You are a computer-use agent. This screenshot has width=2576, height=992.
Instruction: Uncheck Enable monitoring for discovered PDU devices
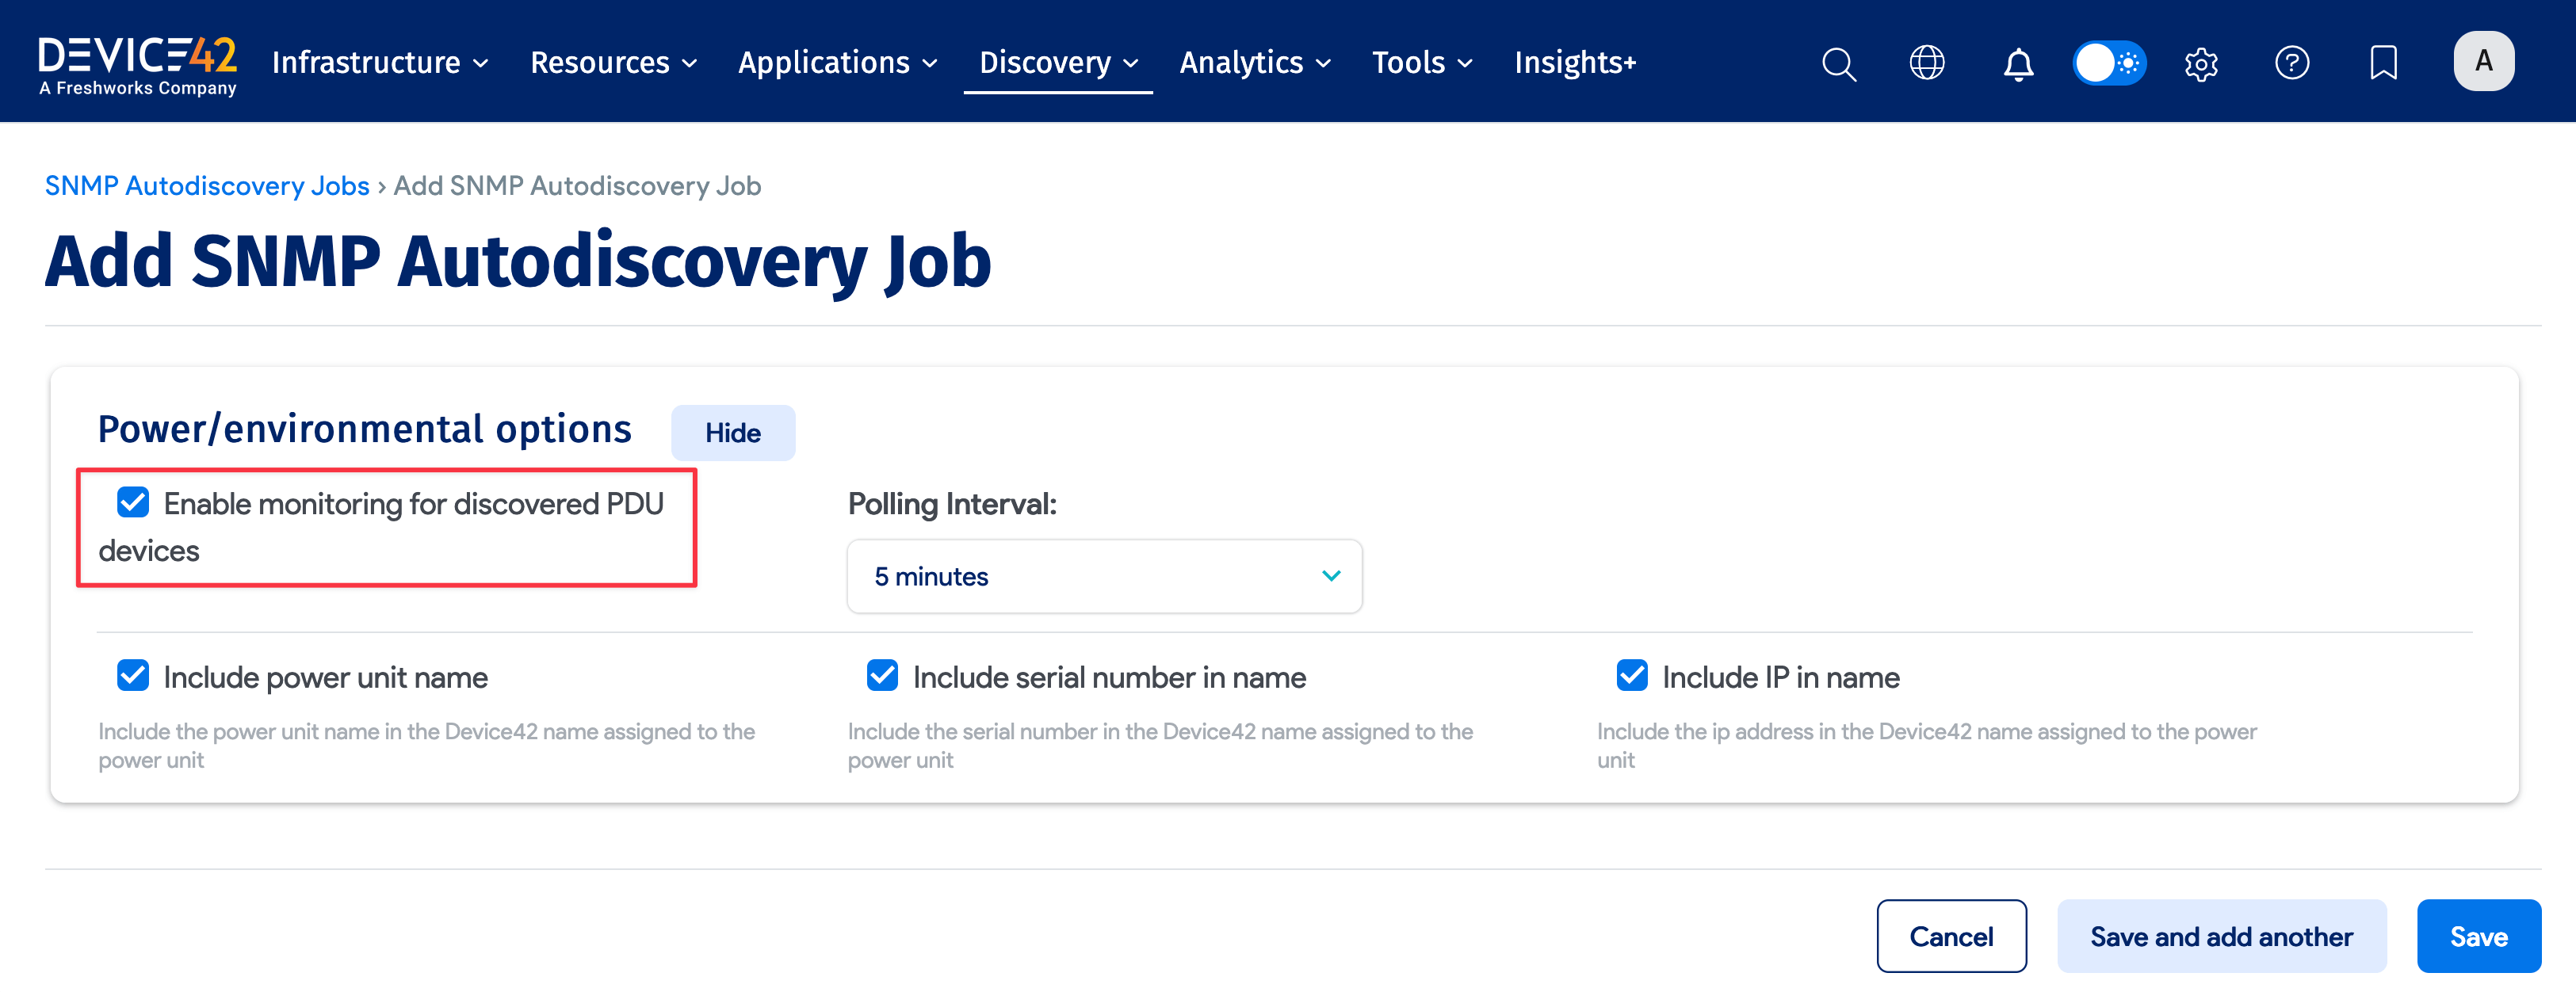click(x=133, y=502)
